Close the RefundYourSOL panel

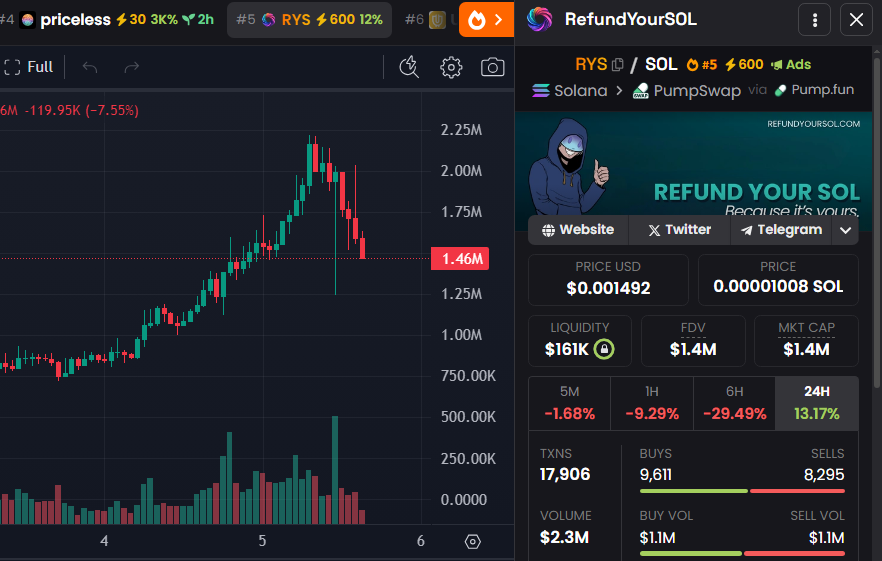pyautogui.click(x=856, y=20)
